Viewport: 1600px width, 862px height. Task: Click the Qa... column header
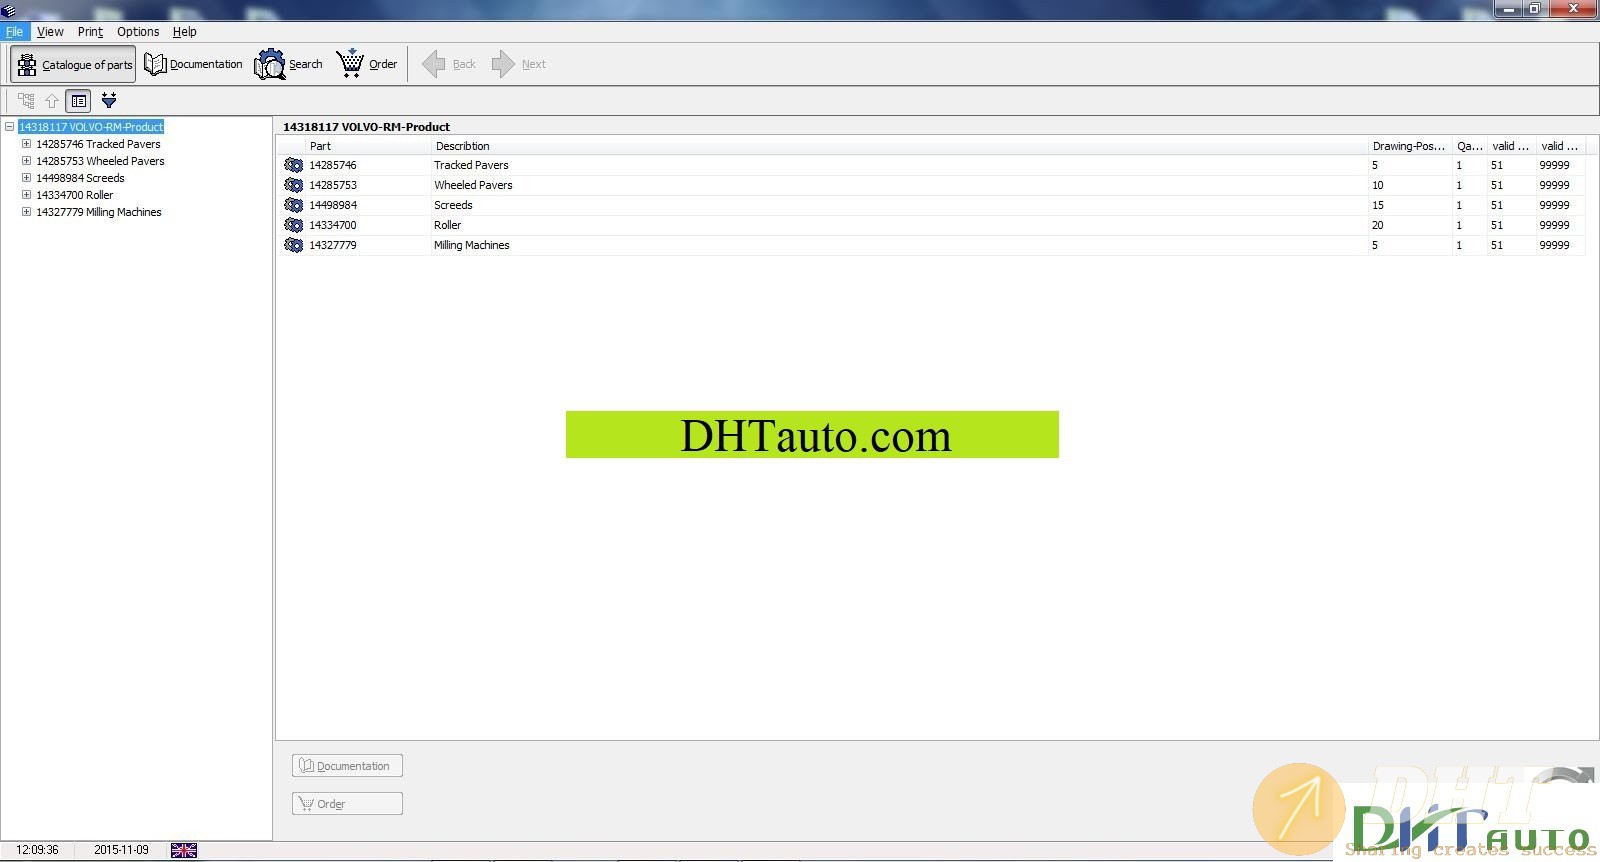tap(1470, 146)
